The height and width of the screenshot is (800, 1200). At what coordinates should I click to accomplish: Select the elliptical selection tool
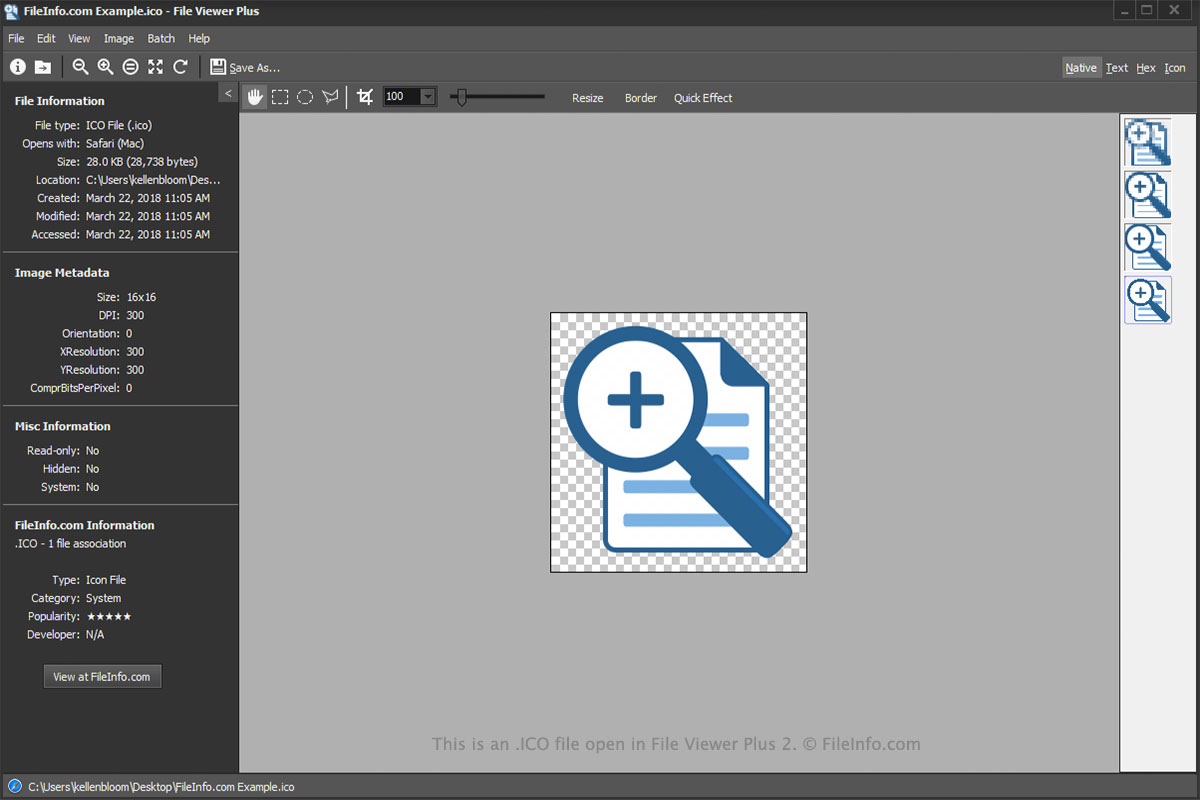(x=305, y=97)
